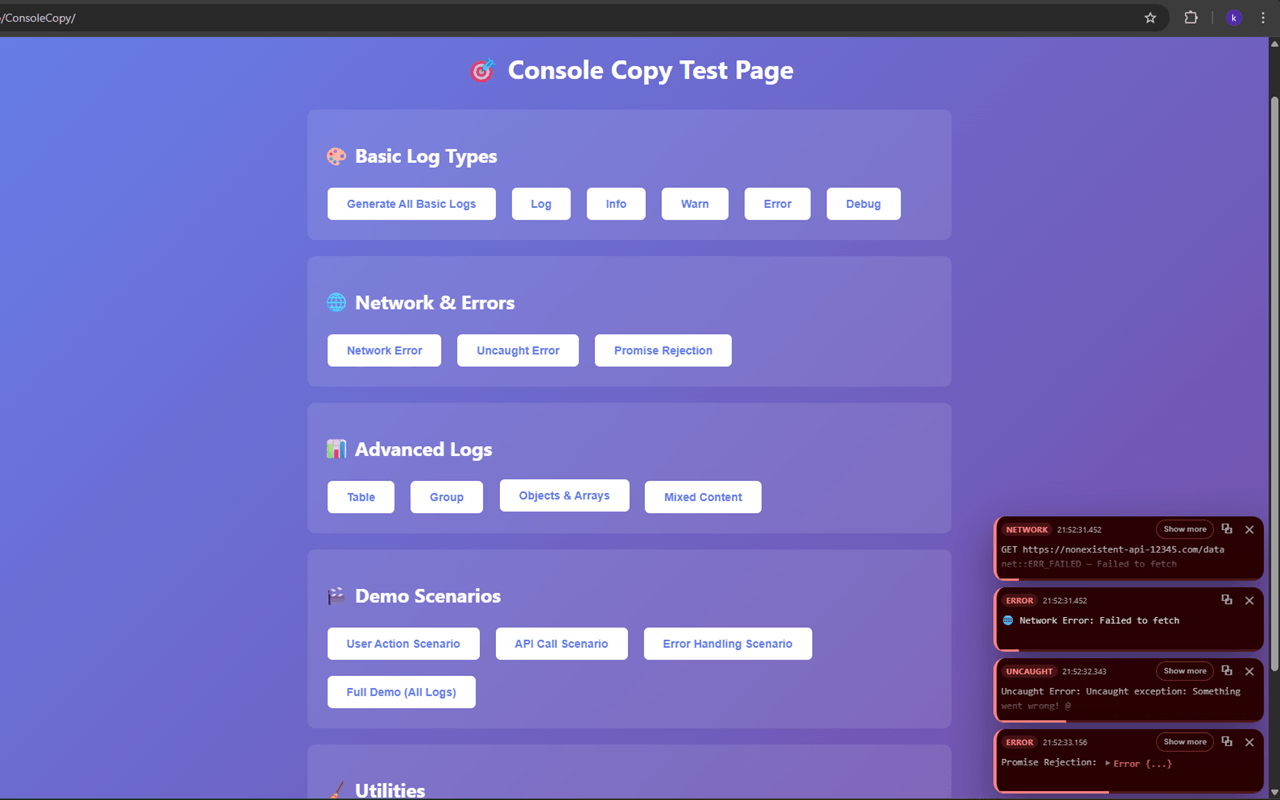Close the Network Error: Failed to fetch toast
1280x800 pixels.
coord(1249,600)
